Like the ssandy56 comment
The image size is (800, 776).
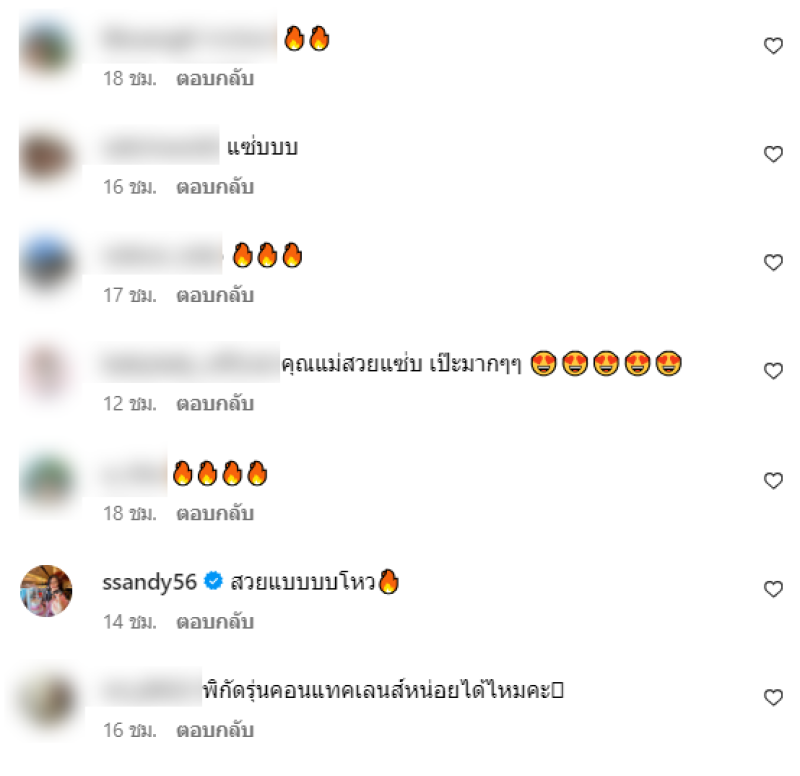(x=773, y=589)
